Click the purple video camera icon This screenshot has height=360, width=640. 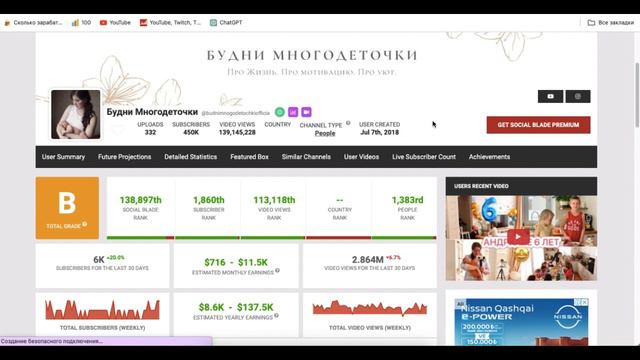point(307,112)
